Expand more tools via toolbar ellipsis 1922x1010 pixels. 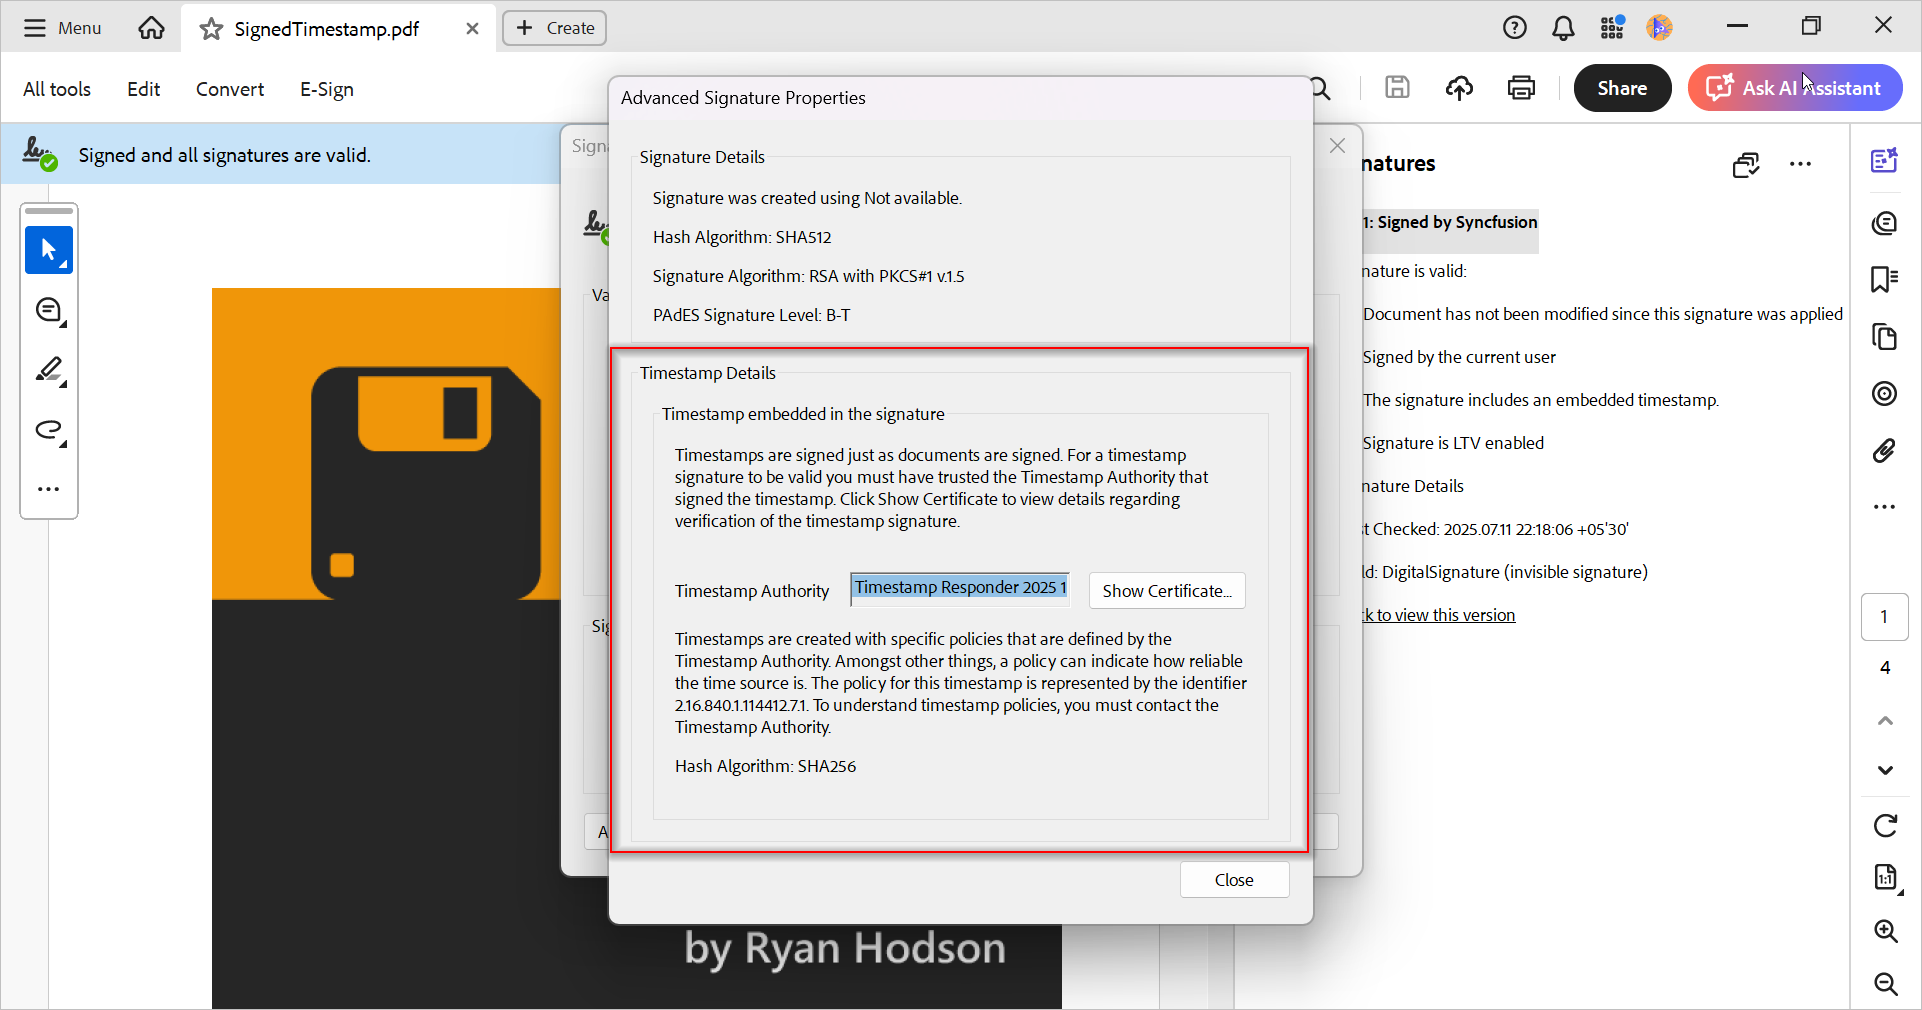tap(49, 489)
